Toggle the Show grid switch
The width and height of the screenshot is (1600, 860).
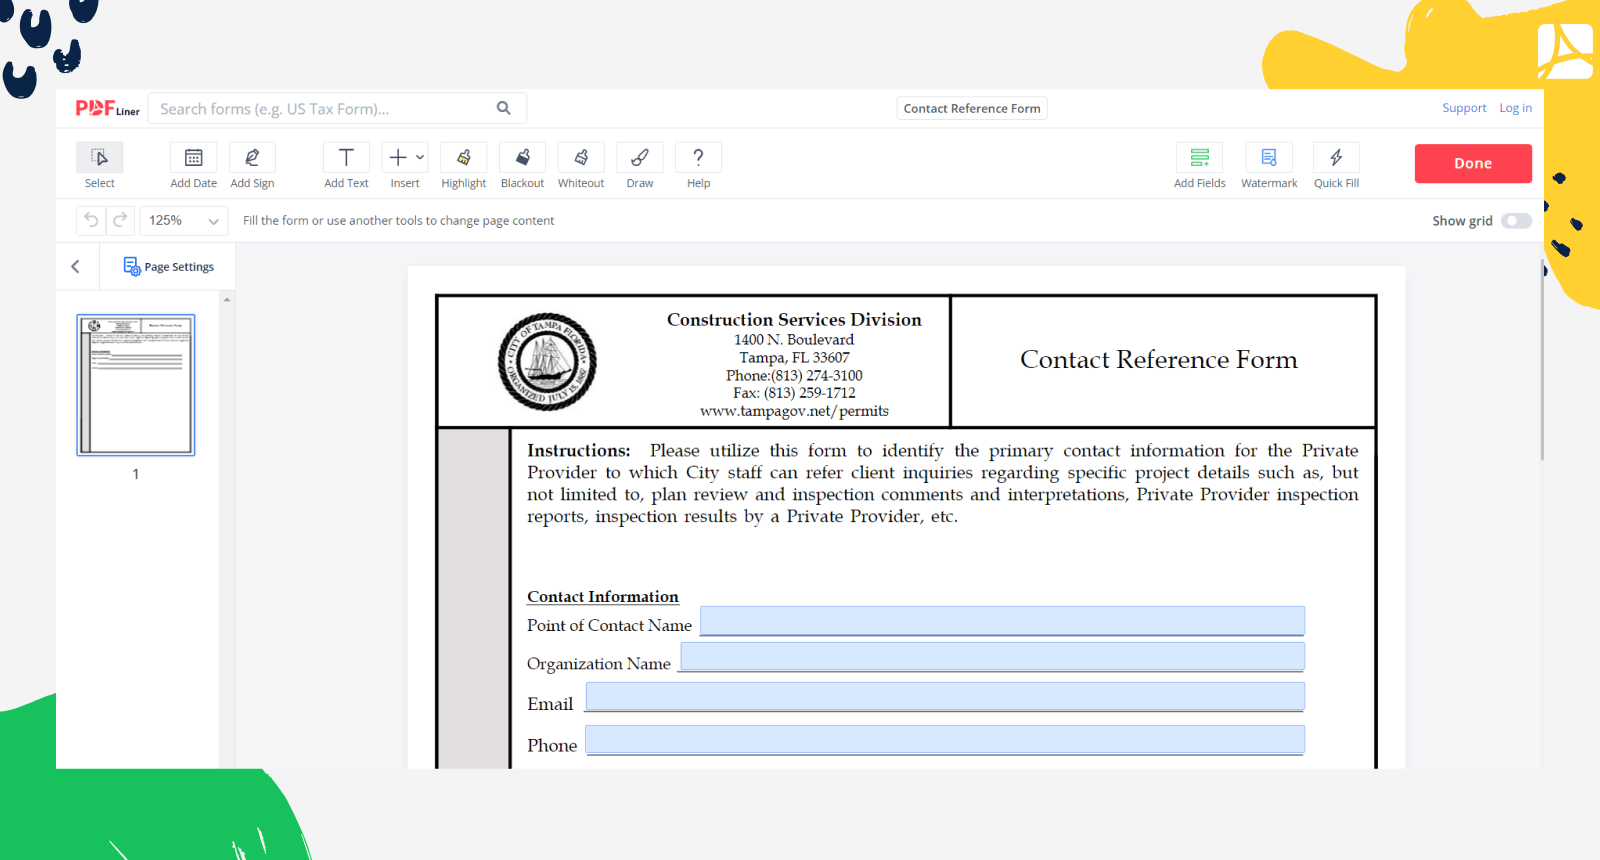(1516, 221)
